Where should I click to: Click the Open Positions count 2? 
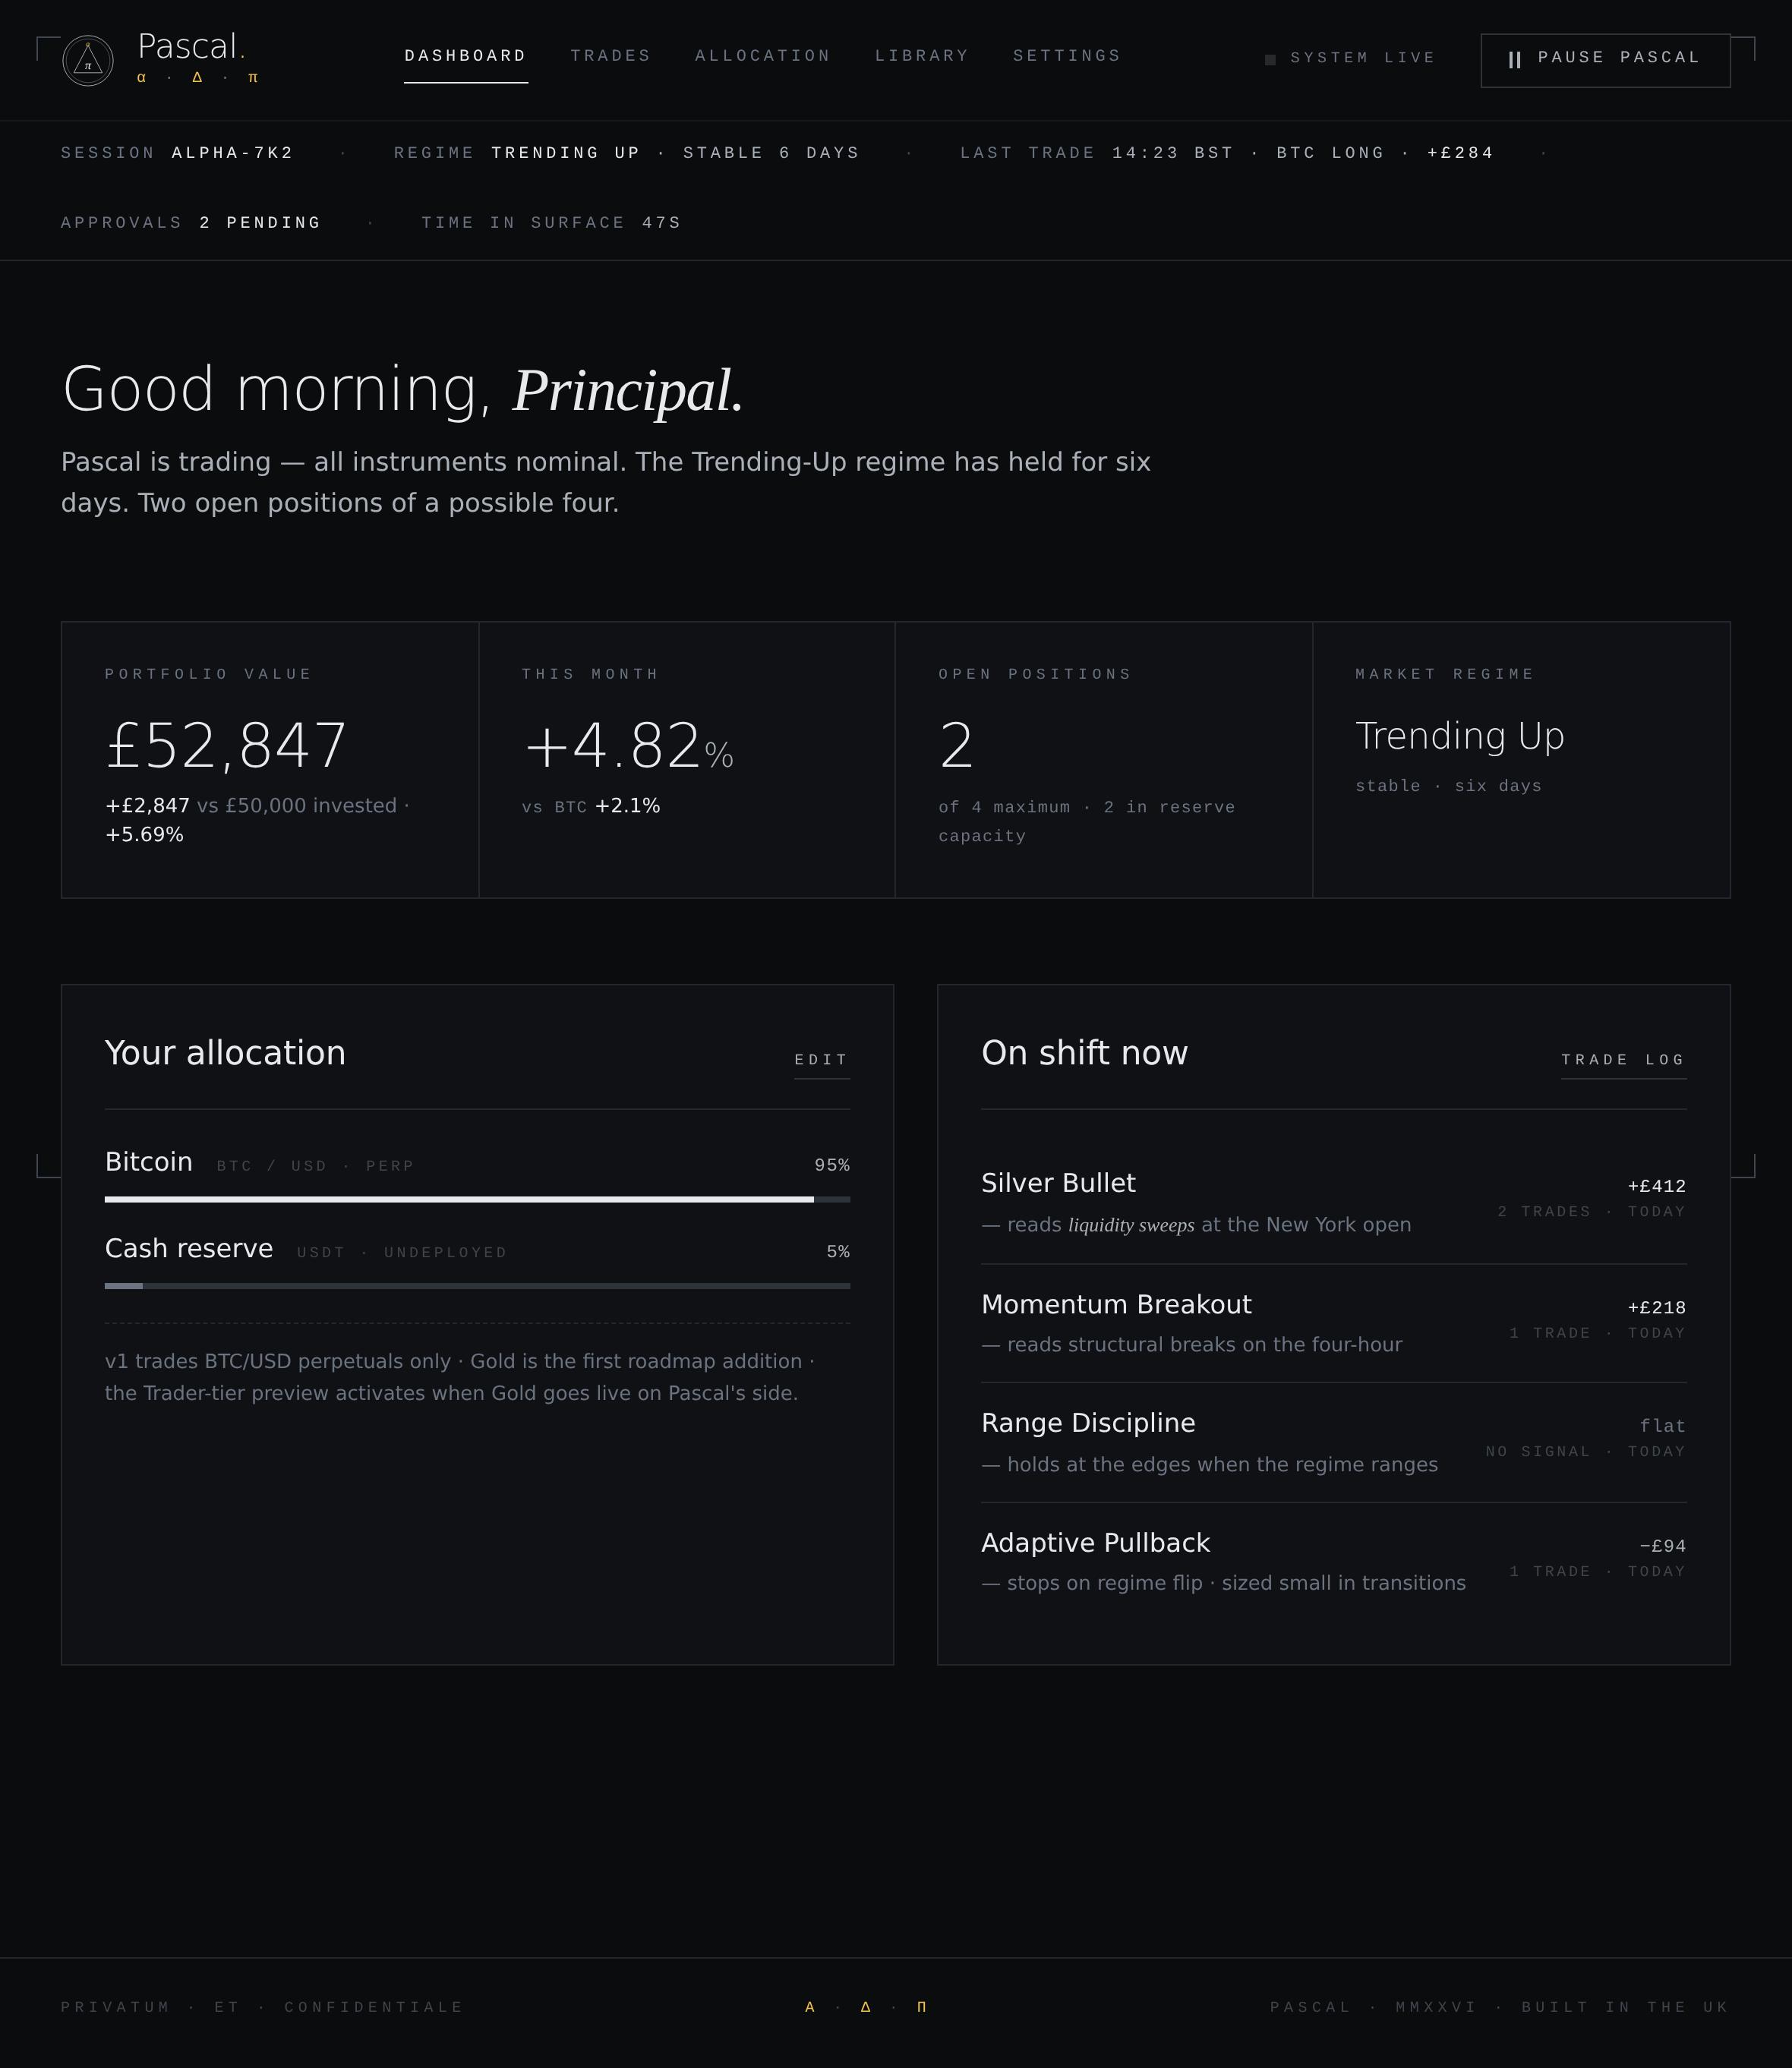pyautogui.click(x=956, y=746)
